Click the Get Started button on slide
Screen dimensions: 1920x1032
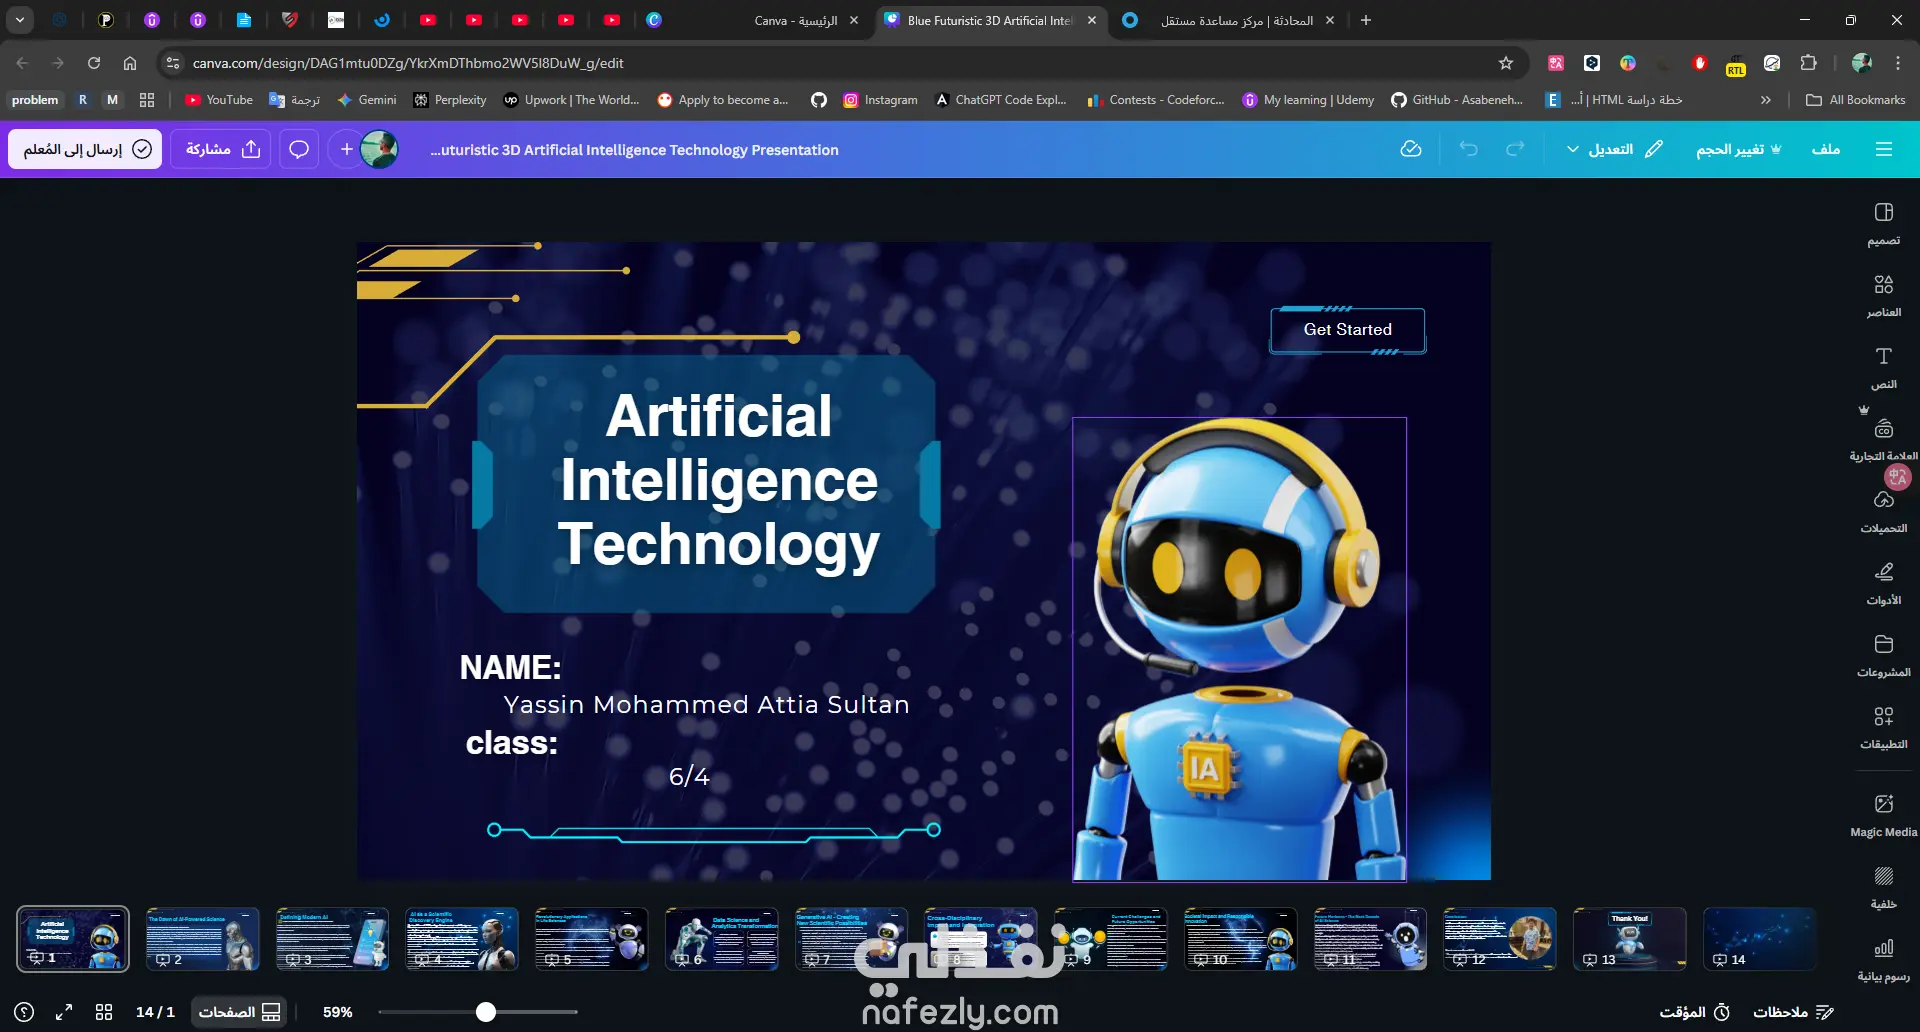pyautogui.click(x=1347, y=330)
